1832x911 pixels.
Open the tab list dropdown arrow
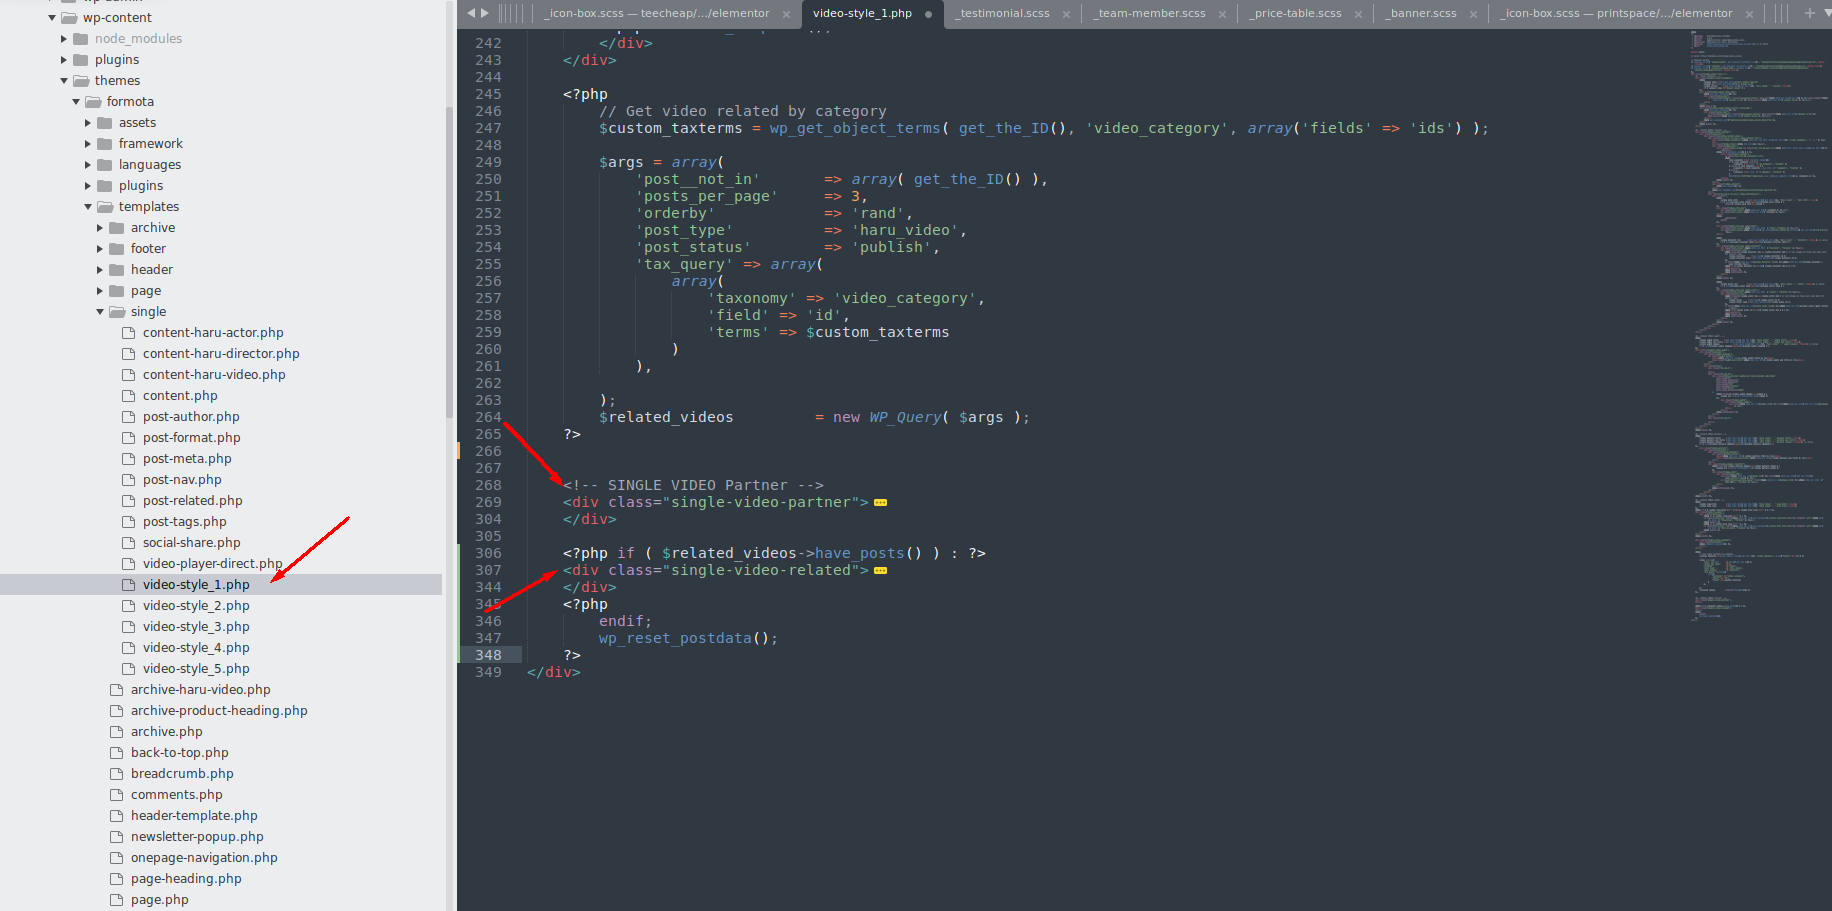click(1826, 13)
